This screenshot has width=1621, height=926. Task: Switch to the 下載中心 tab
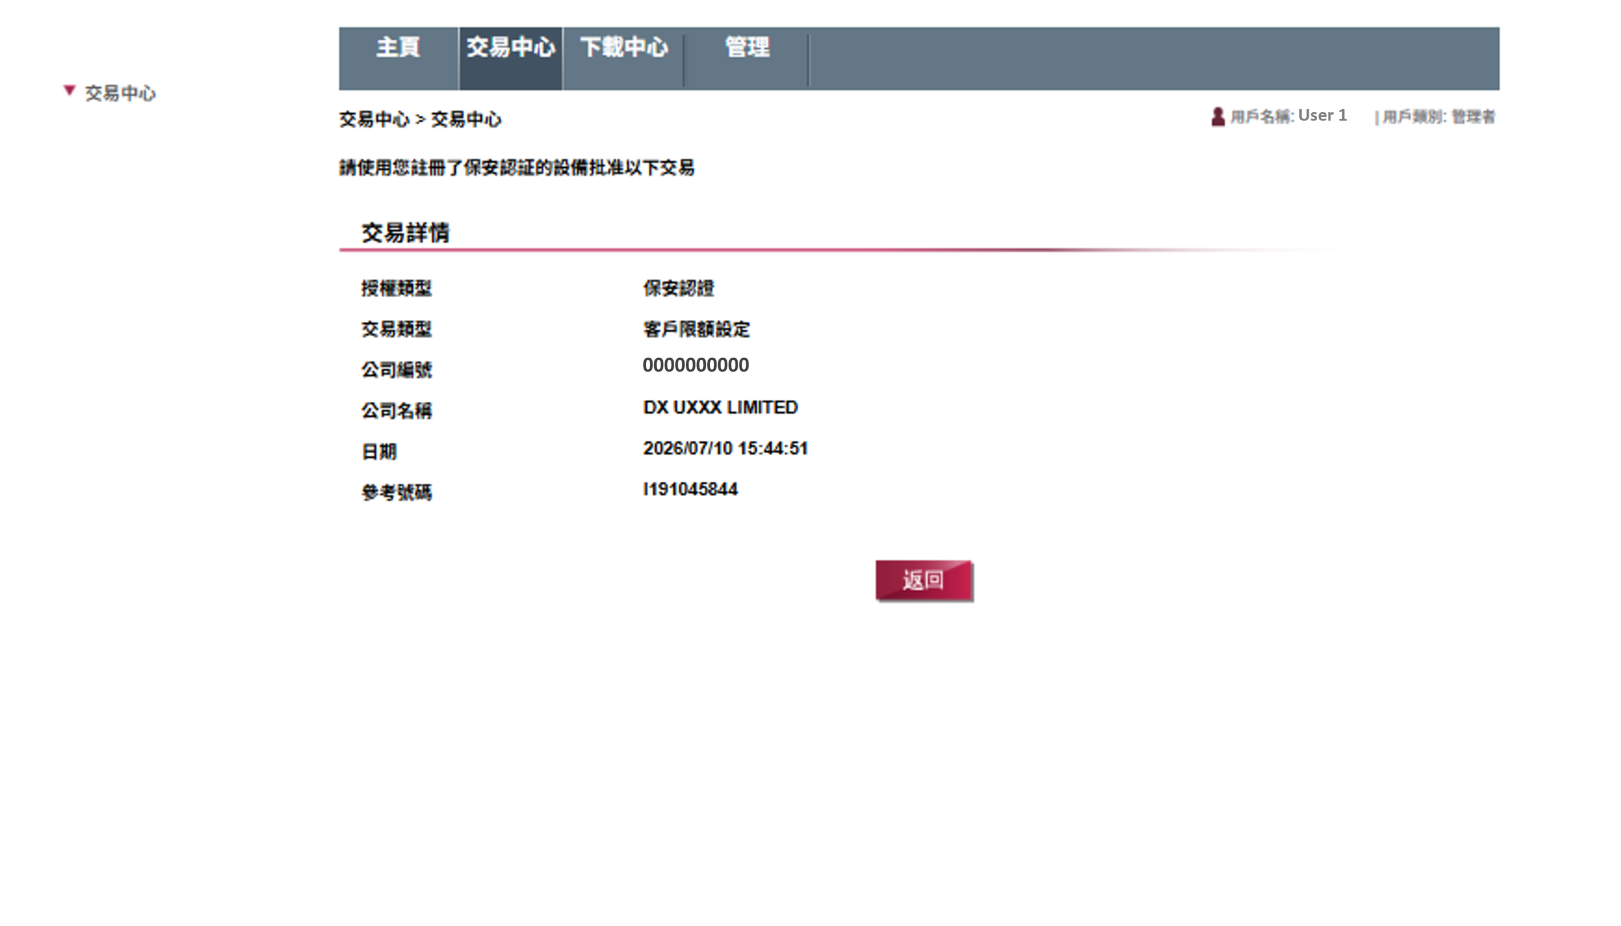coord(623,47)
